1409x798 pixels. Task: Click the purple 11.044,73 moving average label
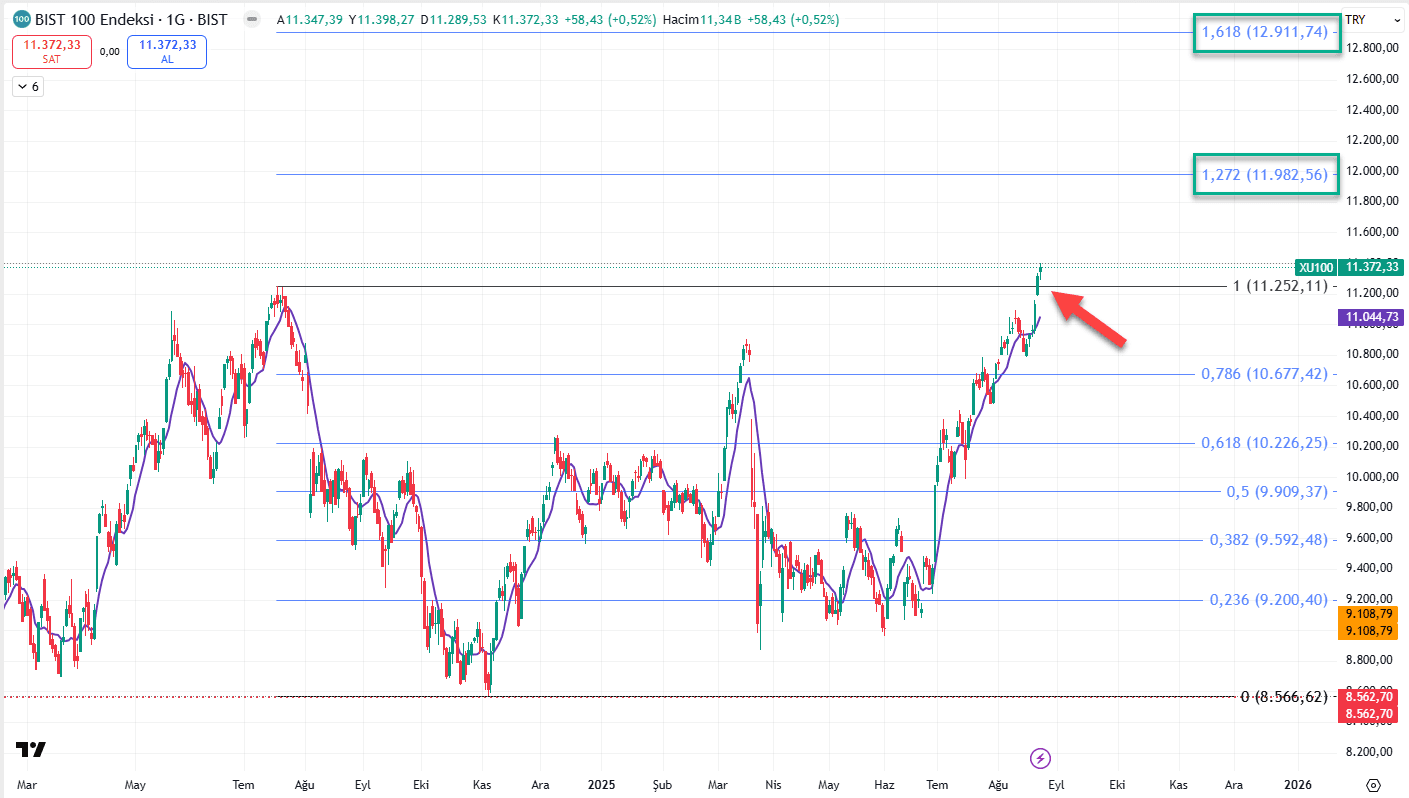point(1371,317)
